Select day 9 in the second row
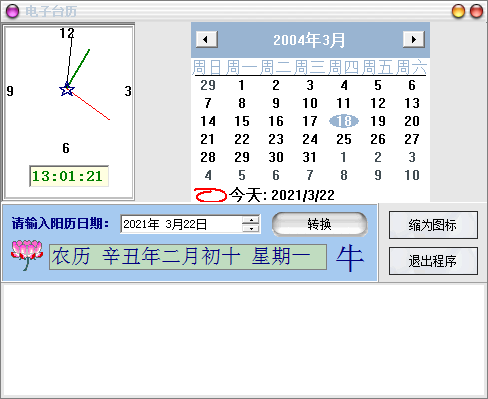This screenshot has width=488, height=399. pos(276,103)
